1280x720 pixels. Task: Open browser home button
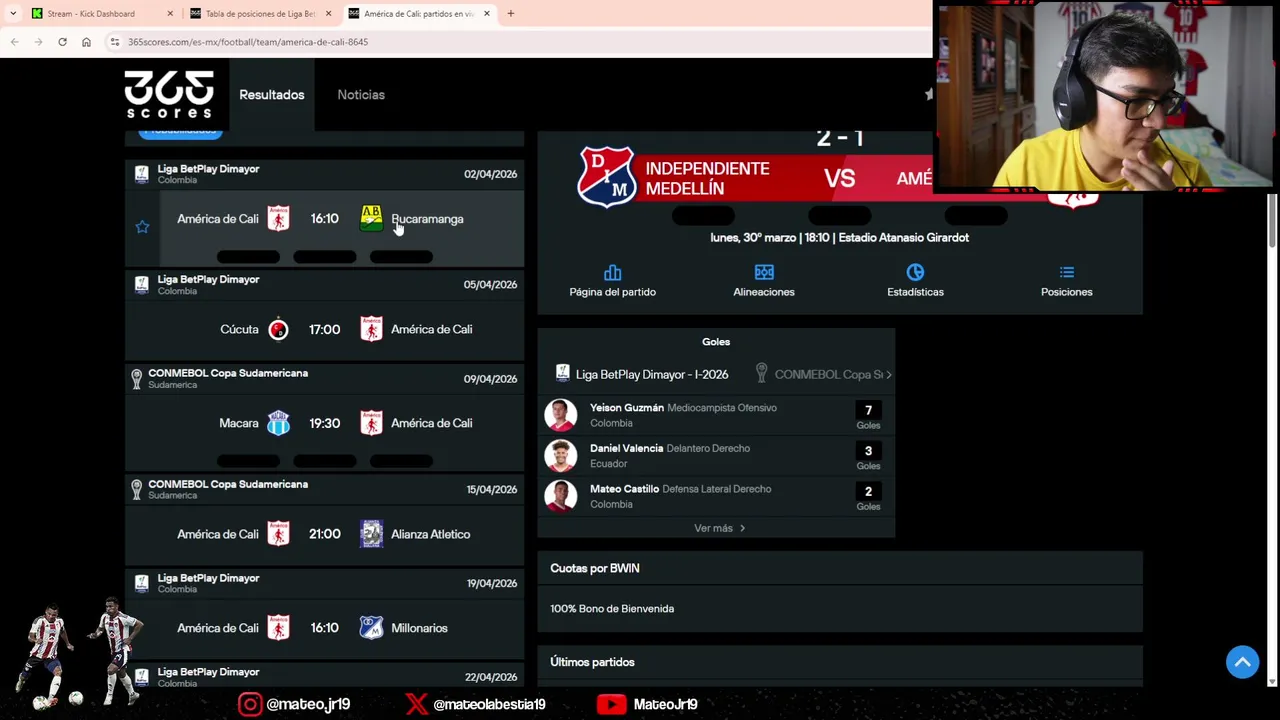pyautogui.click(x=86, y=42)
